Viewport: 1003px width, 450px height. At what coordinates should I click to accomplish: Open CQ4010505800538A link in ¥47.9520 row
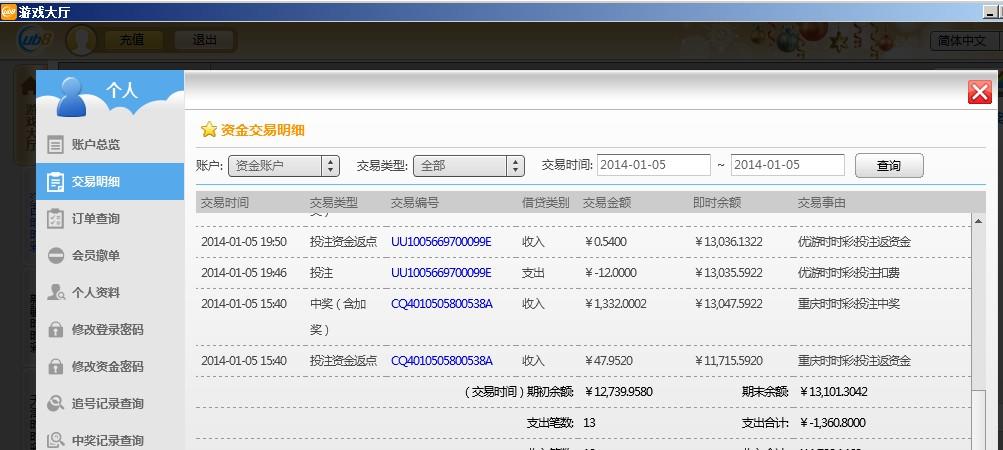[441, 360]
